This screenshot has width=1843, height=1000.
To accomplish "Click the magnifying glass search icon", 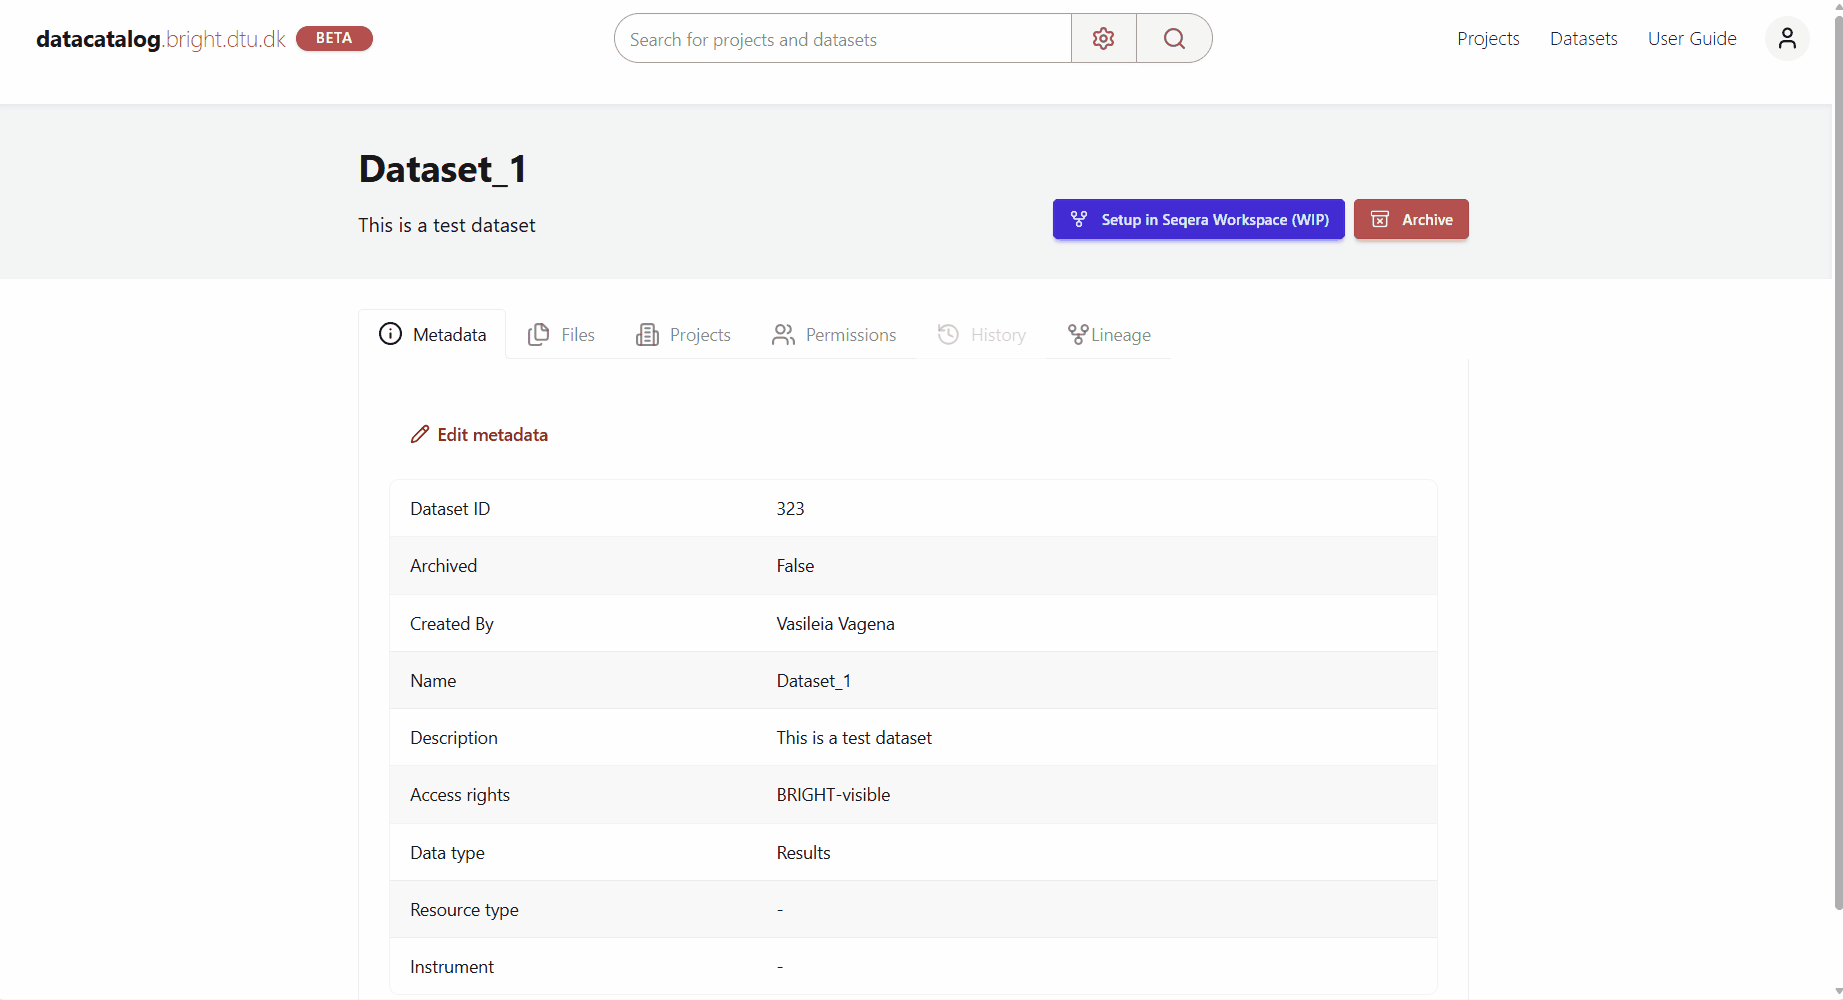I will click(x=1174, y=39).
